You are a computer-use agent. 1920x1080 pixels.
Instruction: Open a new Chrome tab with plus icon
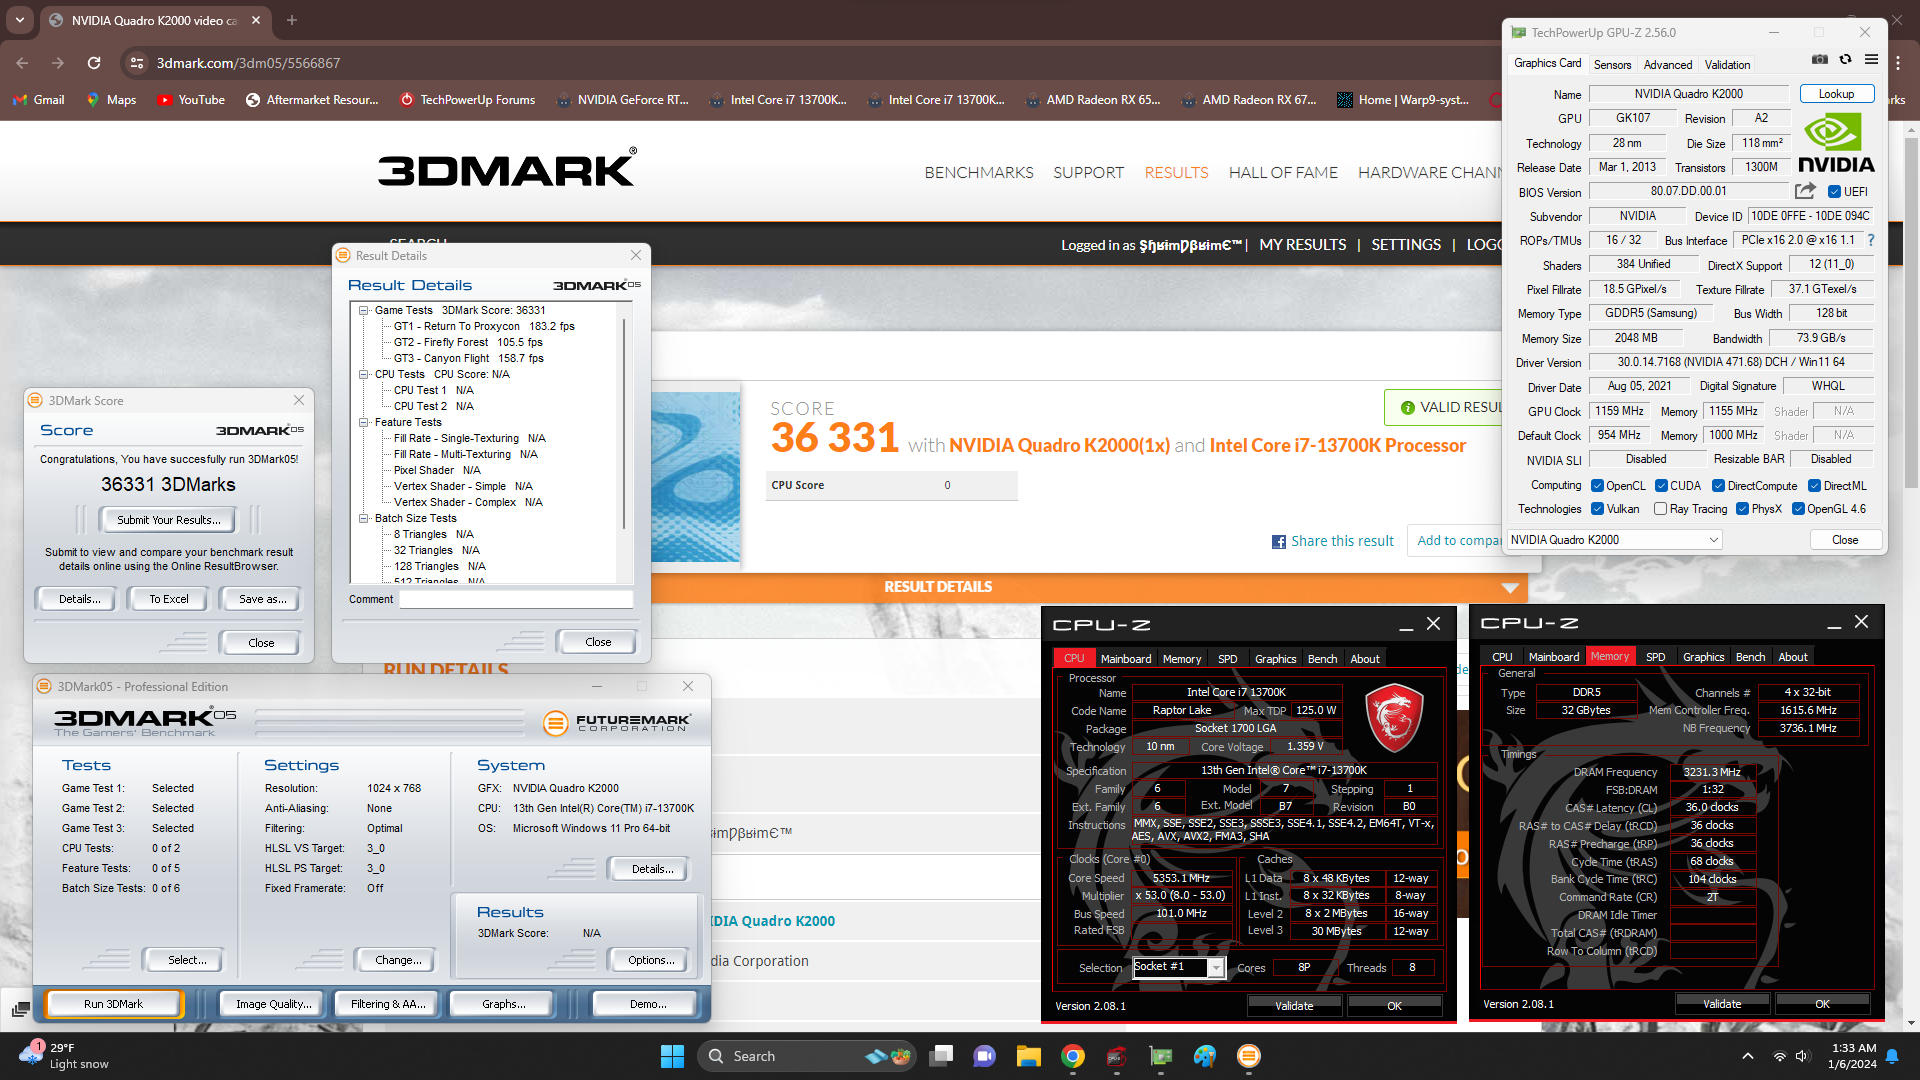pos(292,20)
